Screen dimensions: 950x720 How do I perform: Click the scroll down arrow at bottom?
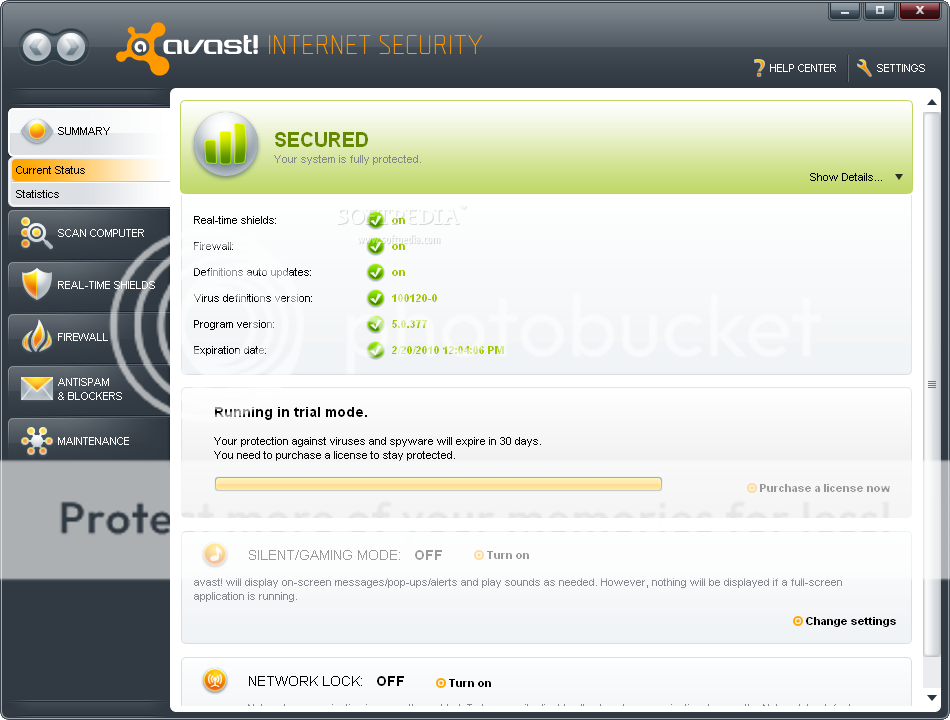[932, 698]
